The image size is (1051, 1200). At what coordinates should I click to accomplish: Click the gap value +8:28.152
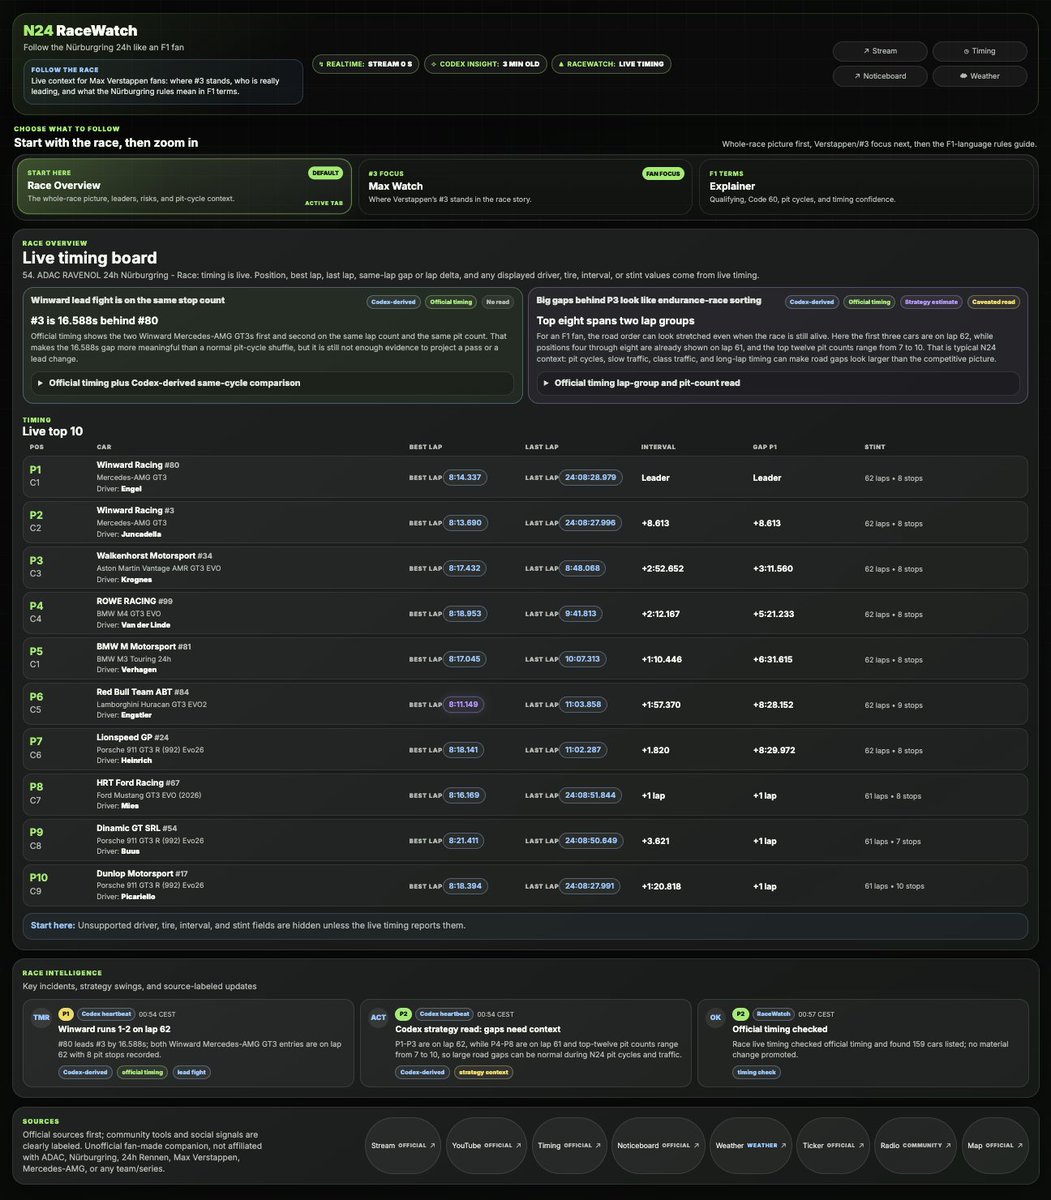[x=773, y=705]
